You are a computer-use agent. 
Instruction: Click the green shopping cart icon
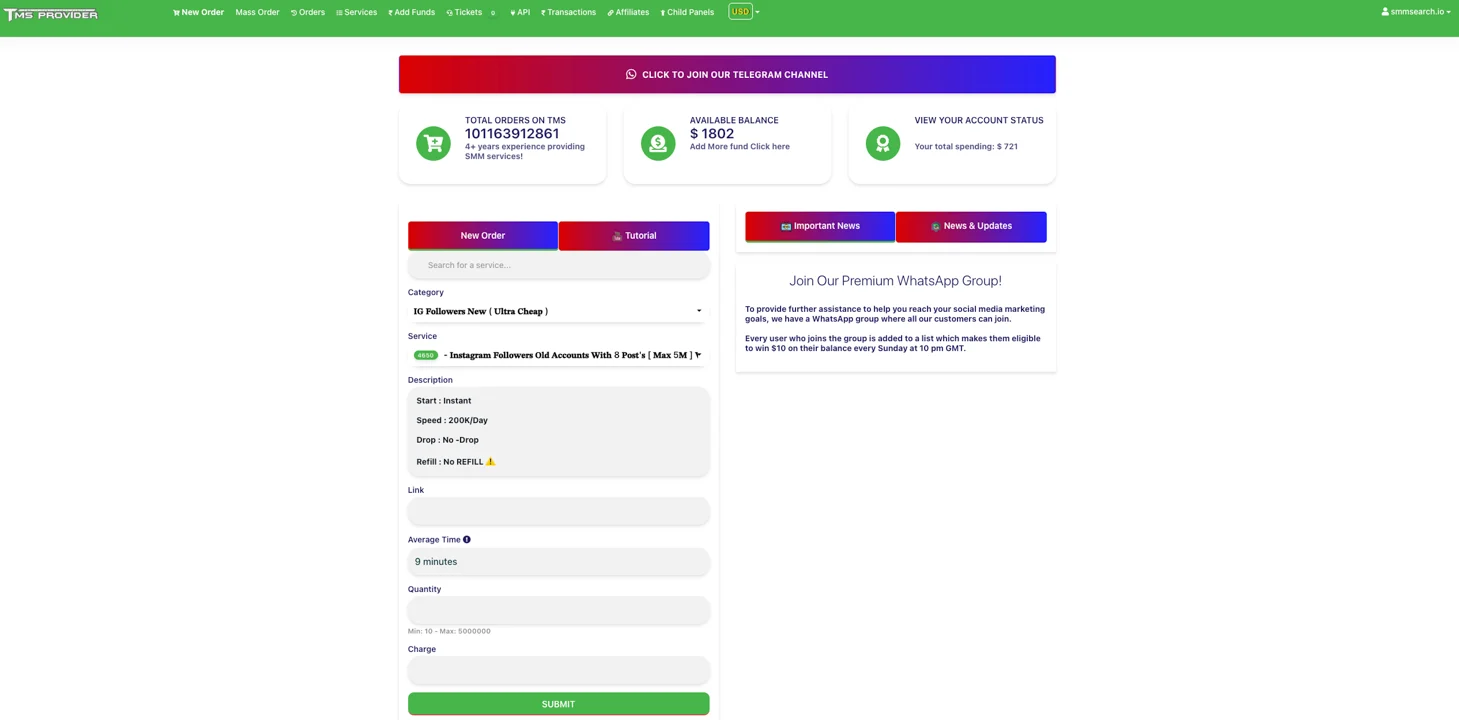click(433, 144)
